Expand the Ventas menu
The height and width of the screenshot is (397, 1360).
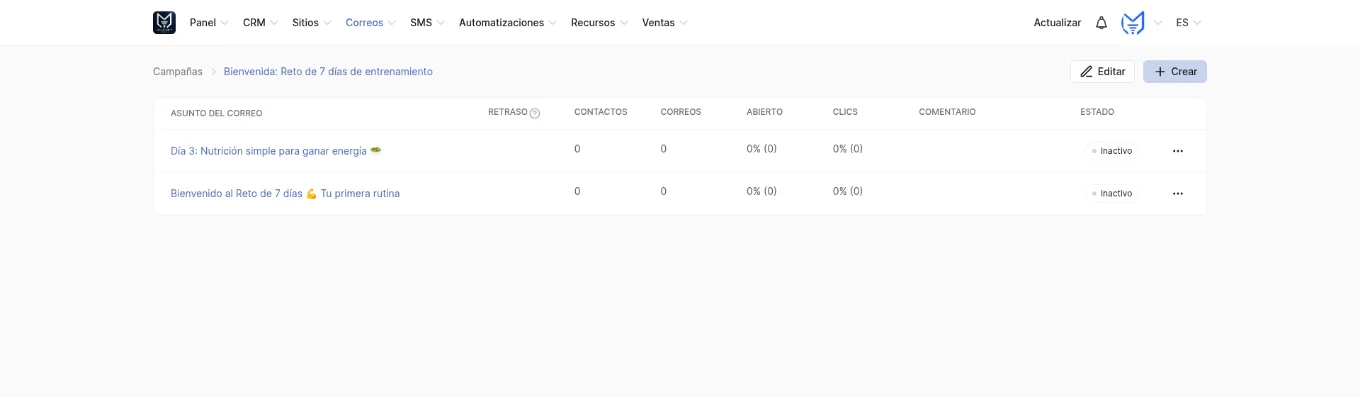[665, 22]
